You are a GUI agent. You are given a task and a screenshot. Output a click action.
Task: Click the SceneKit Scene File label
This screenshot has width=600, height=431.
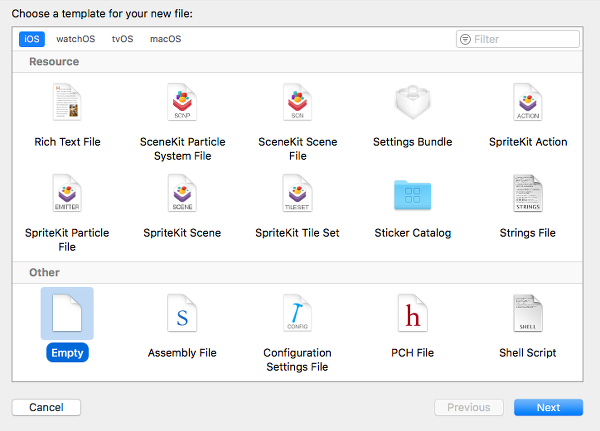[297, 149]
